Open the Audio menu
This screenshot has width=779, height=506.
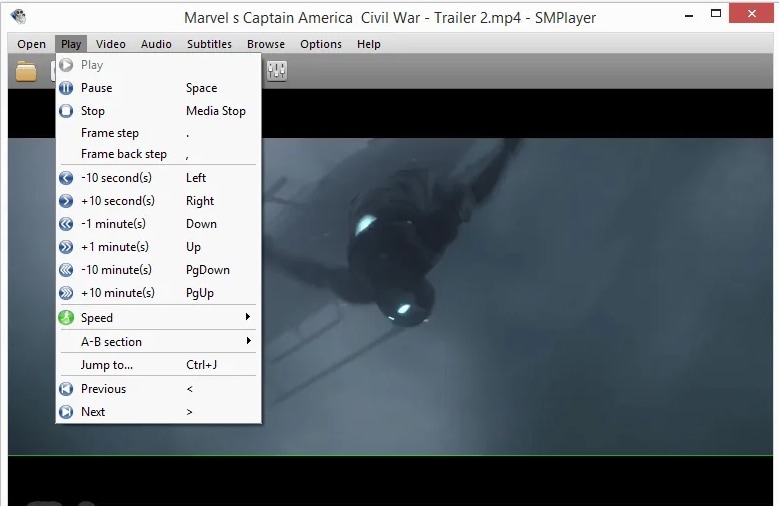156,44
